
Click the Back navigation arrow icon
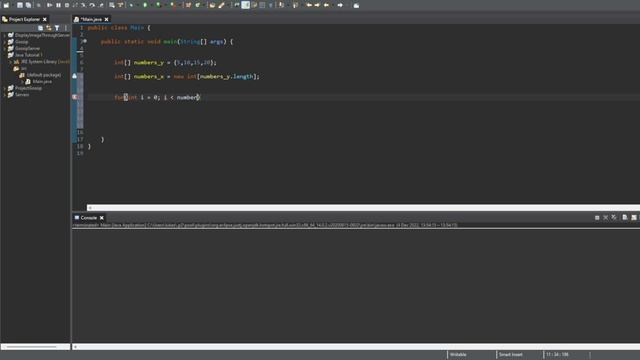point(326,5)
